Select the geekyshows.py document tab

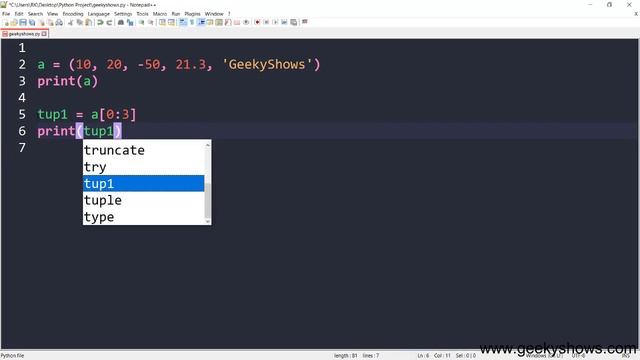[x=24, y=34]
